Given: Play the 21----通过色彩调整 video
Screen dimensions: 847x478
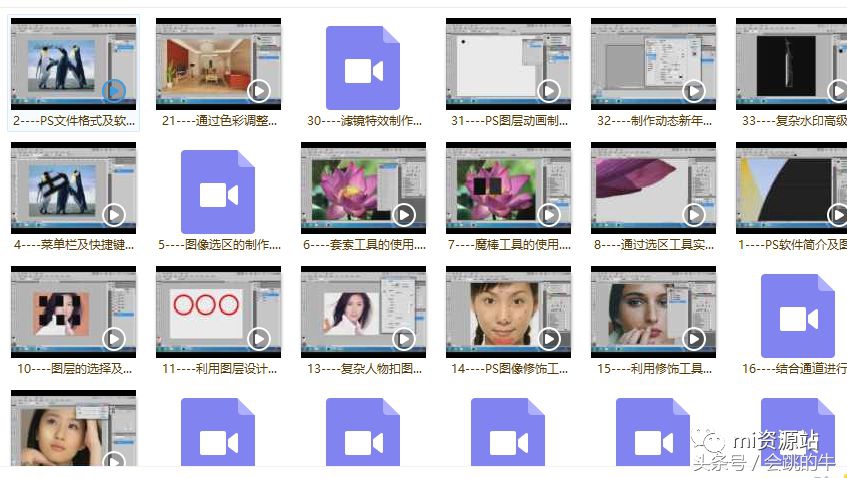Looking at the screenshot, I should point(259,91).
